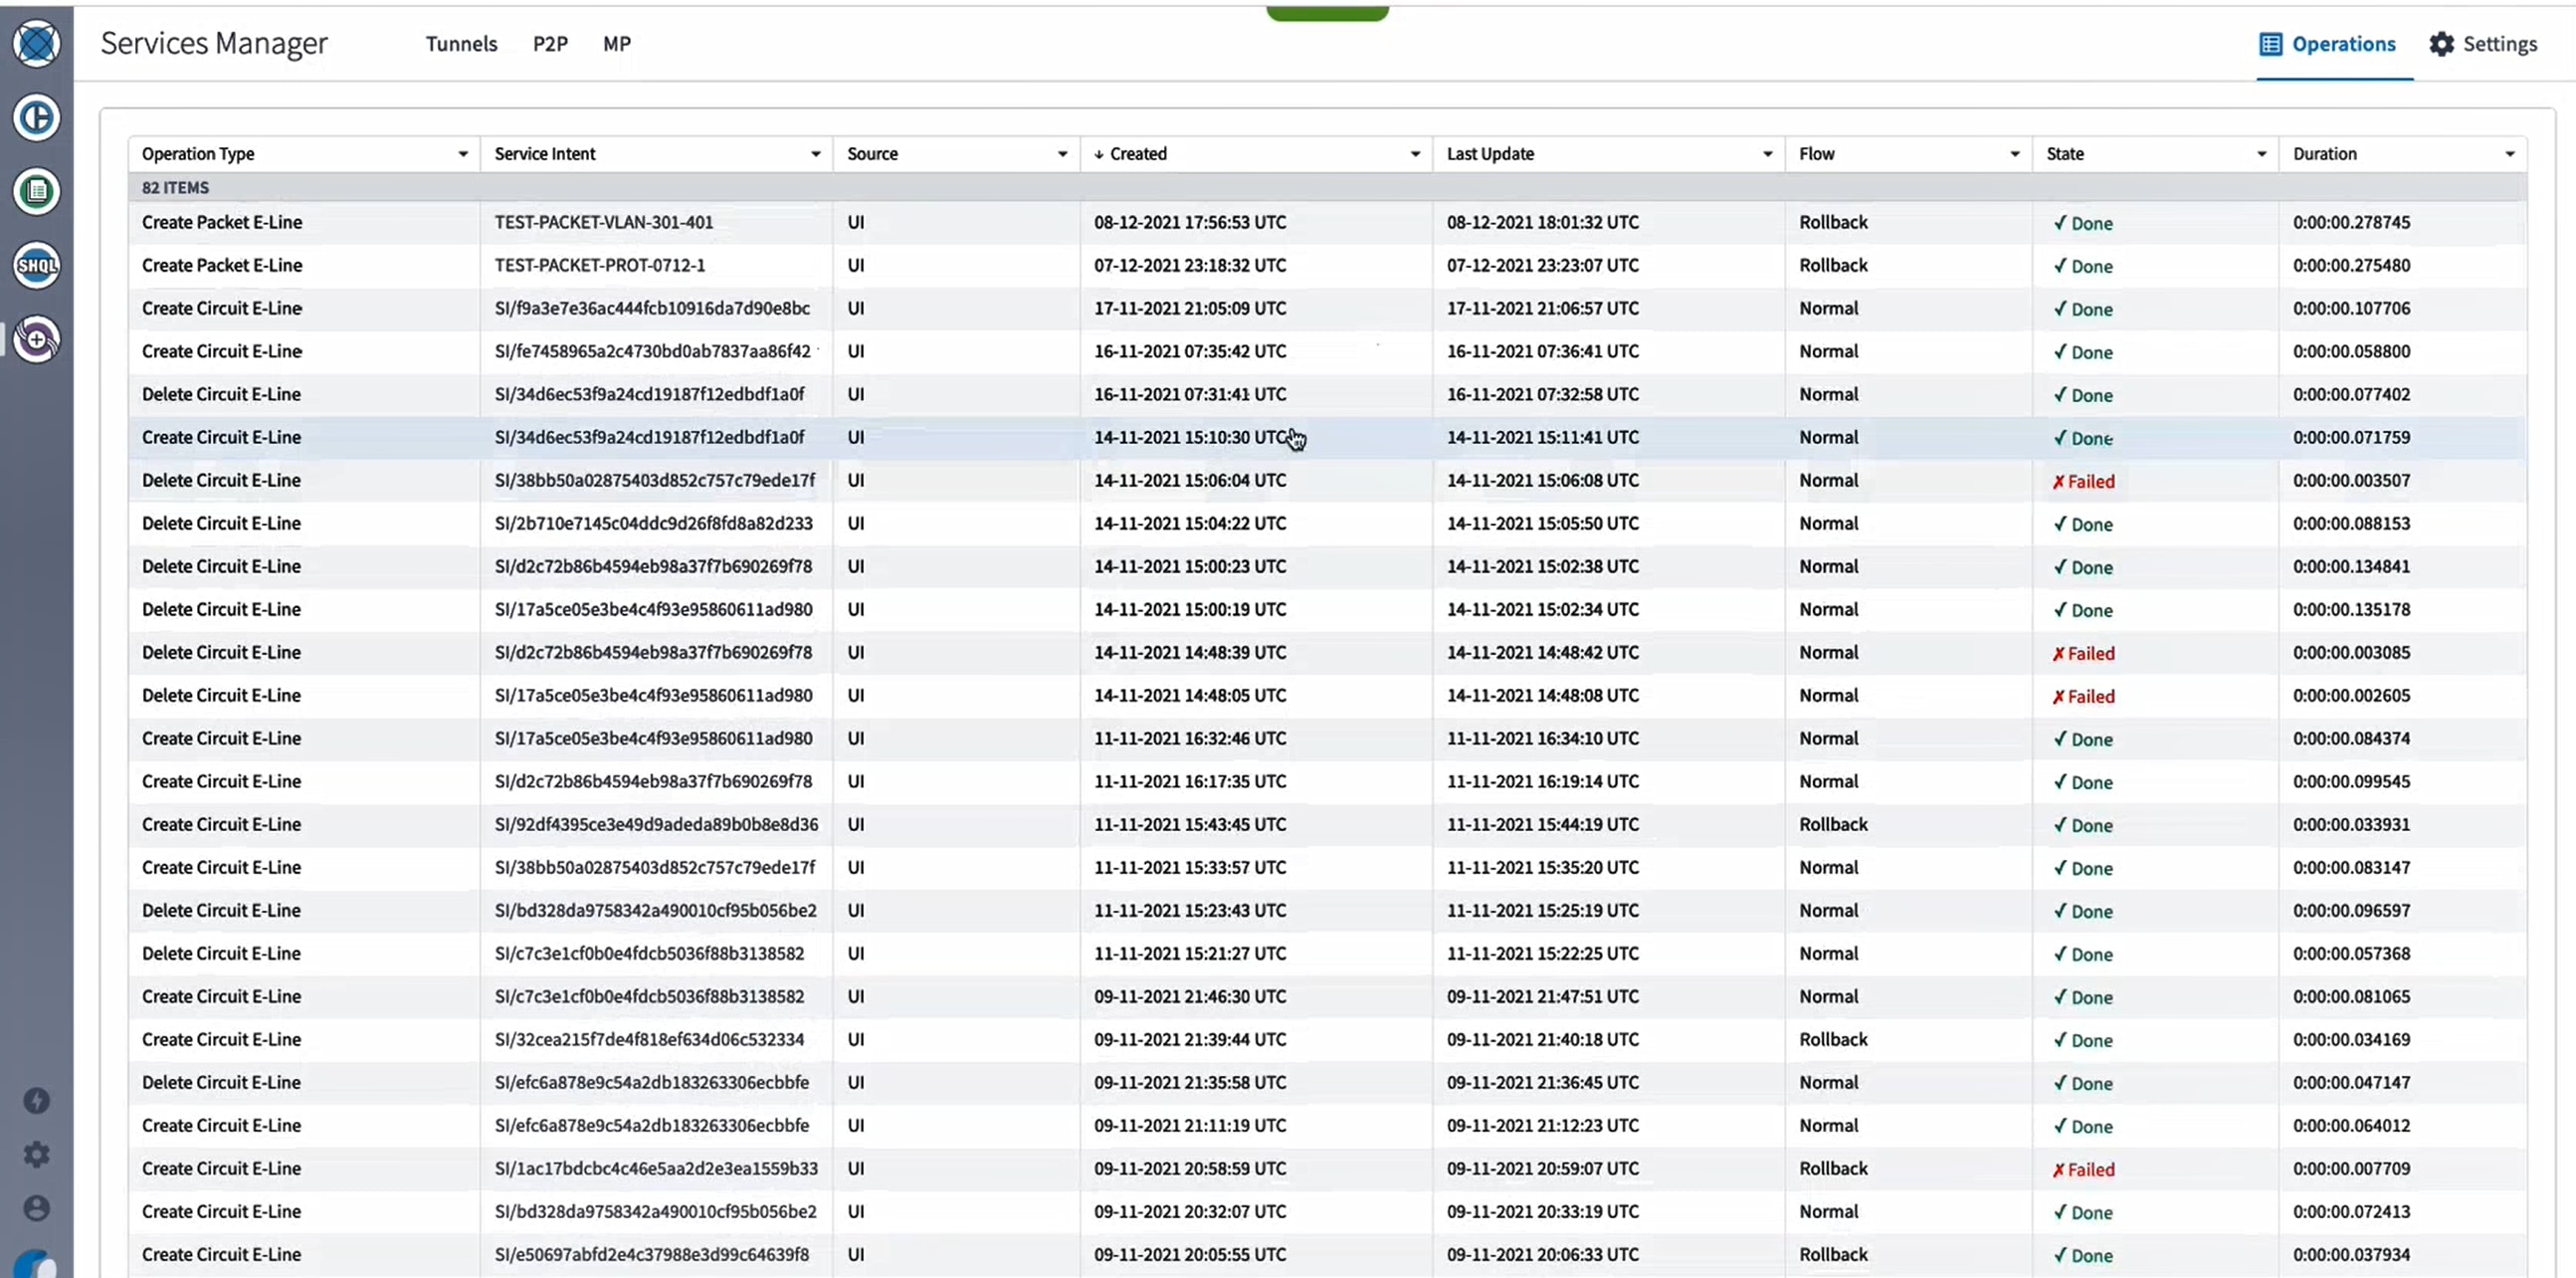
Task: Open the Flow column filter dropdown
Action: (2015, 154)
